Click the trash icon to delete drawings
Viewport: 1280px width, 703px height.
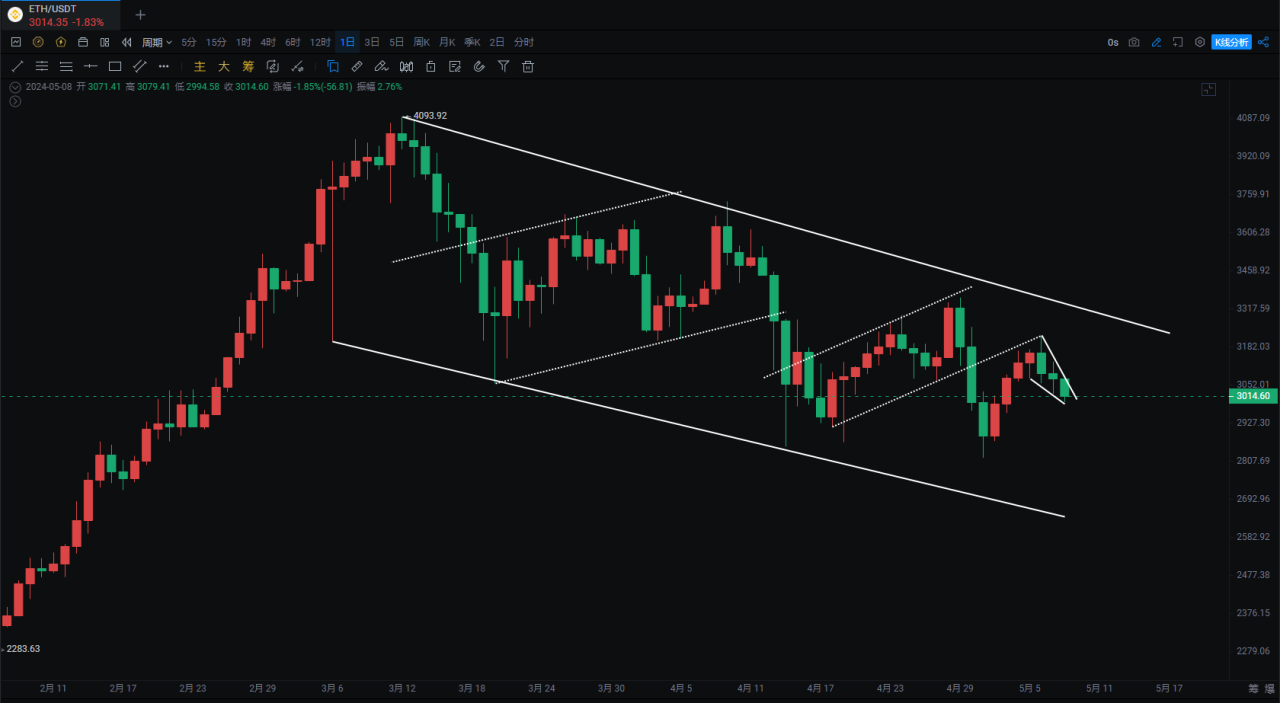(x=528, y=67)
